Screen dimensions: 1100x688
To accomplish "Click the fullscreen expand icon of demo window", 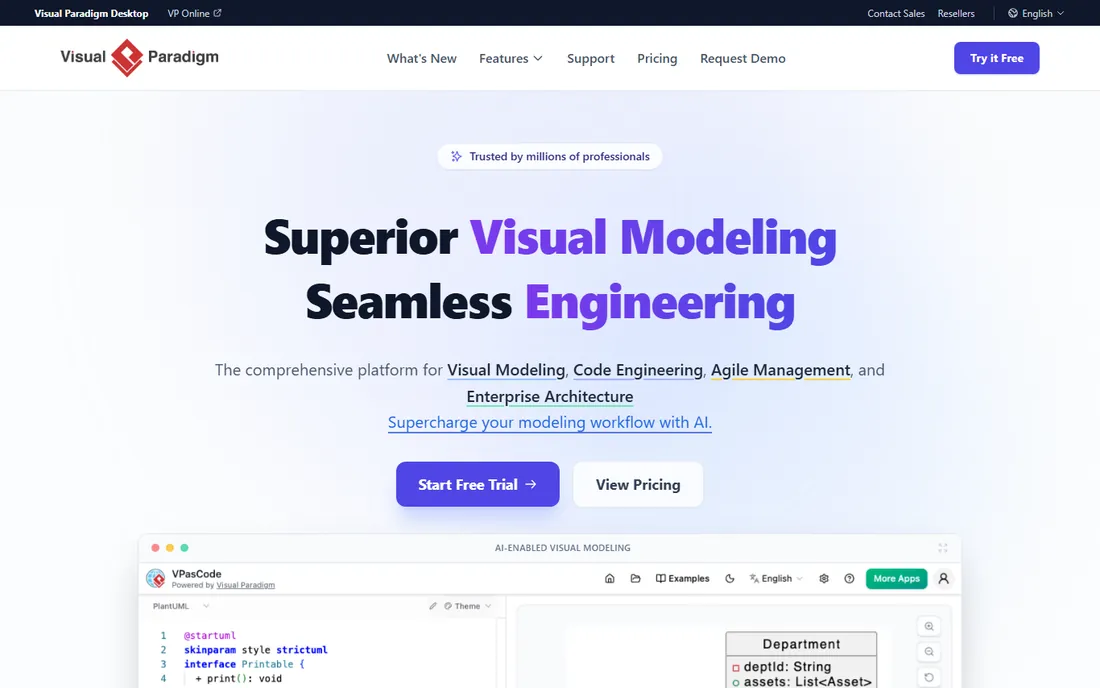I will point(943,548).
